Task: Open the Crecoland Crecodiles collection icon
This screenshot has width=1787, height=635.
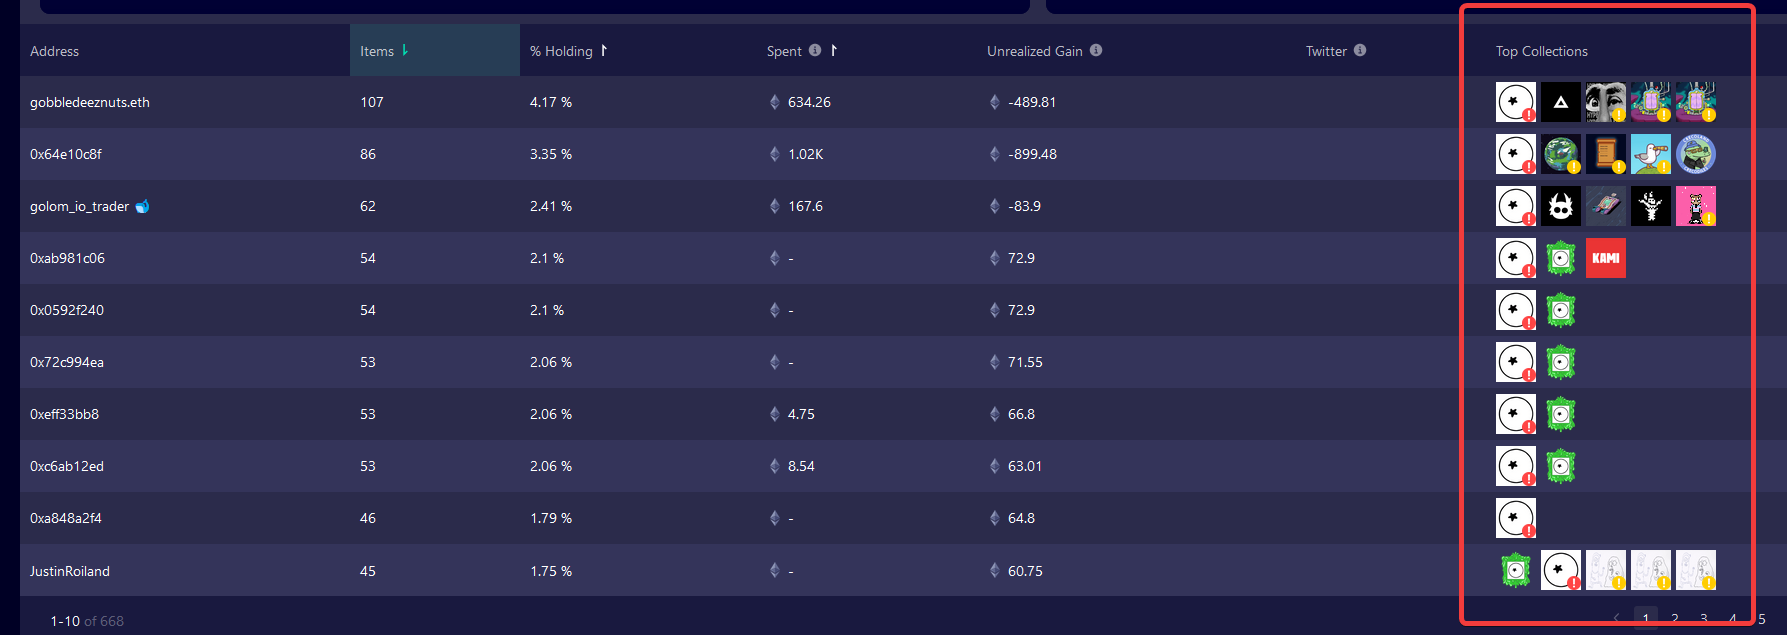Action: click(x=1695, y=154)
